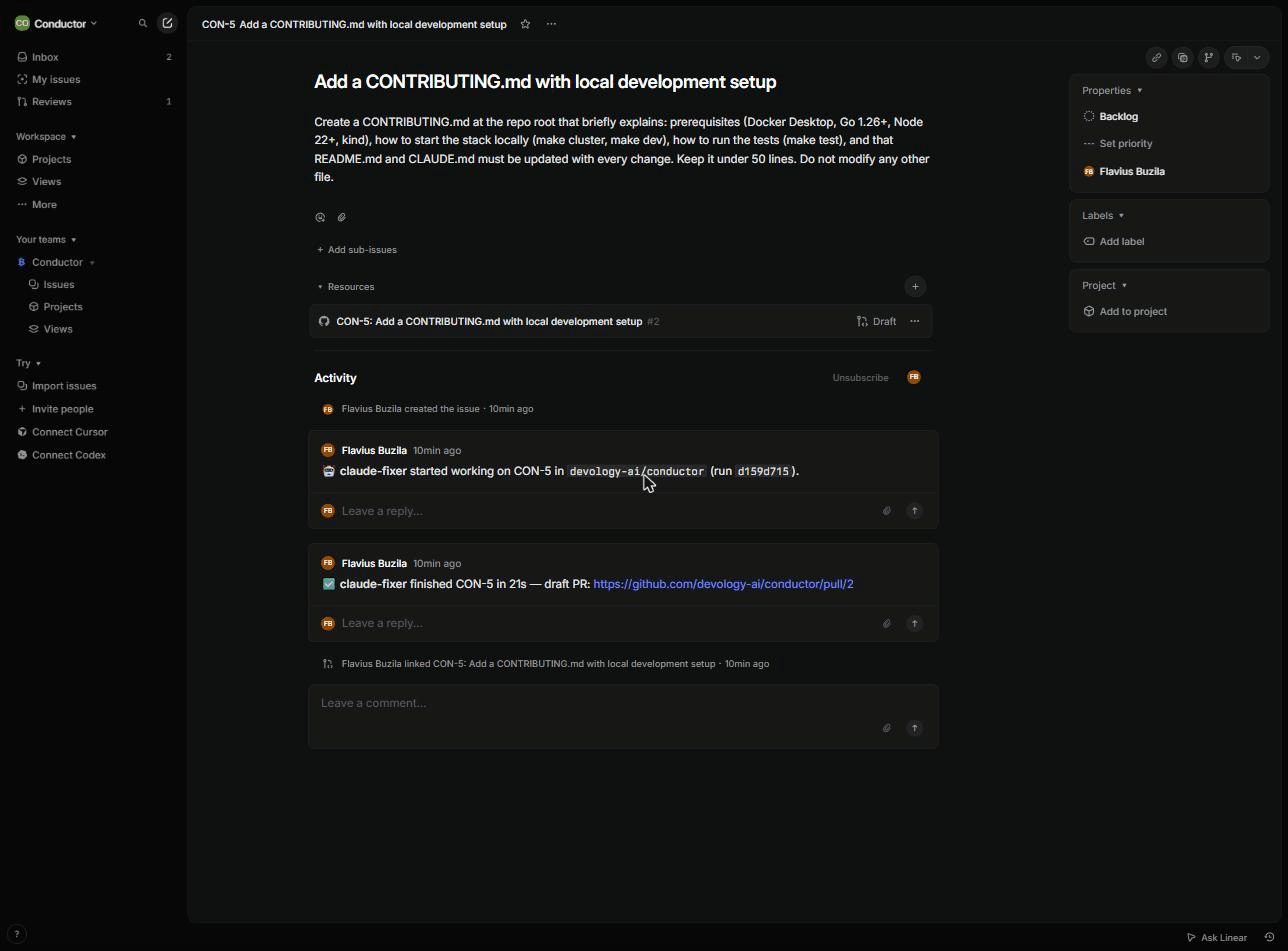Open the search icon in the sidebar header
The image size is (1288, 951).
point(143,23)
